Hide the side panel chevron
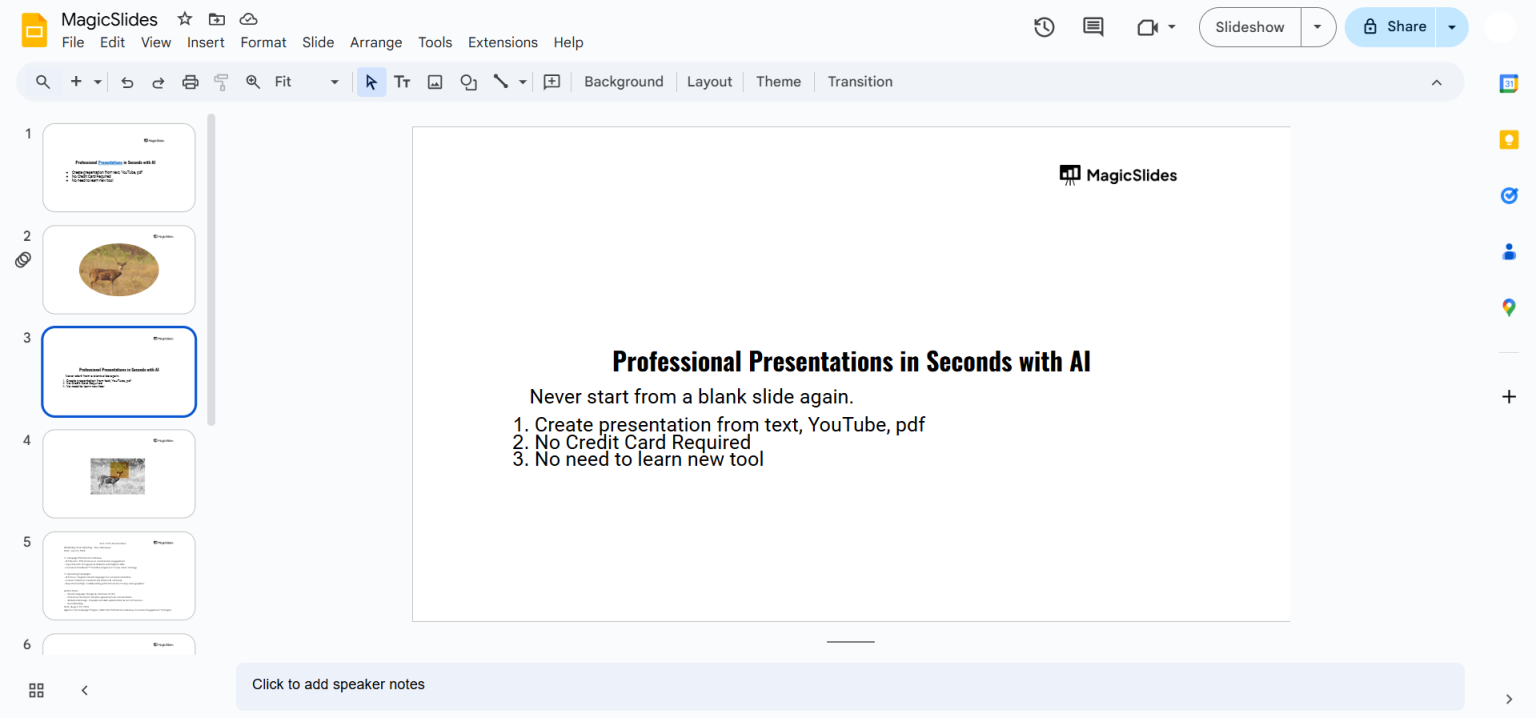 [x=1509, y=699]
